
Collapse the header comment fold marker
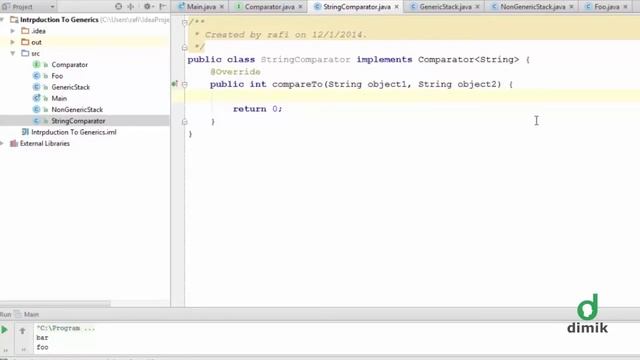click(184, 22)
